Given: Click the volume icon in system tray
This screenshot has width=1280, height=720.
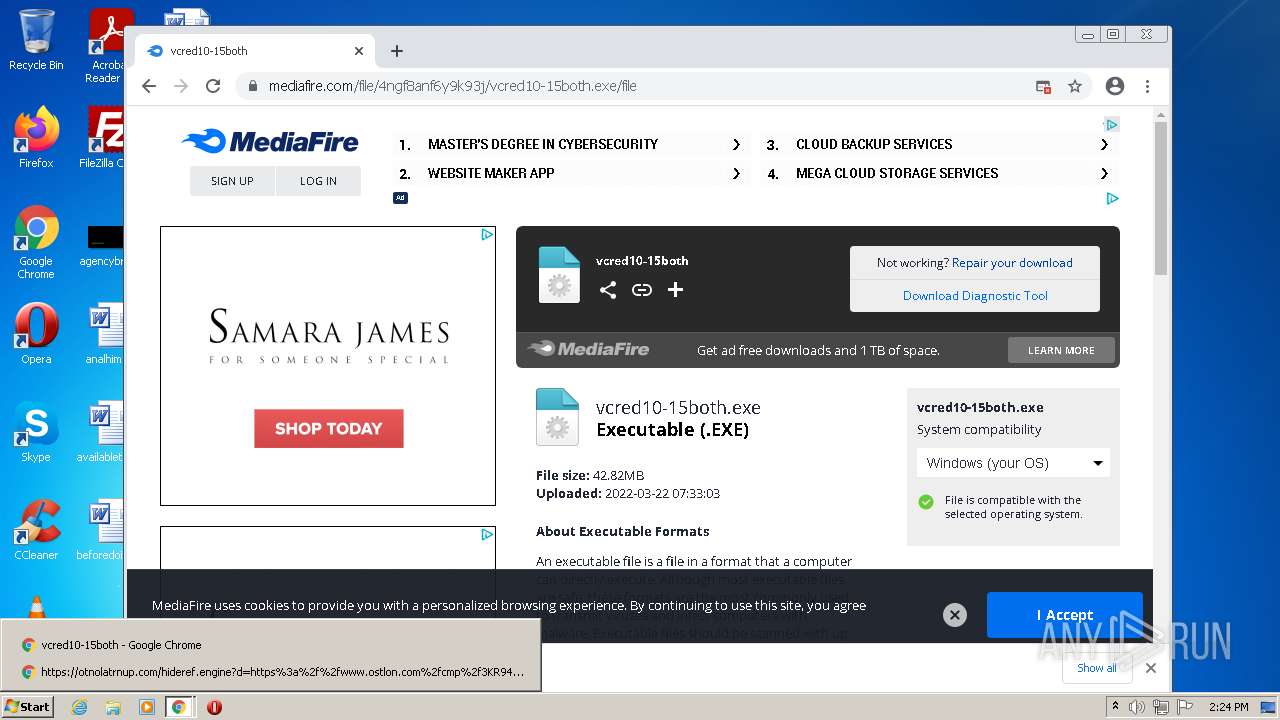Looking at the screenshot, I should tap(1138, 707).
